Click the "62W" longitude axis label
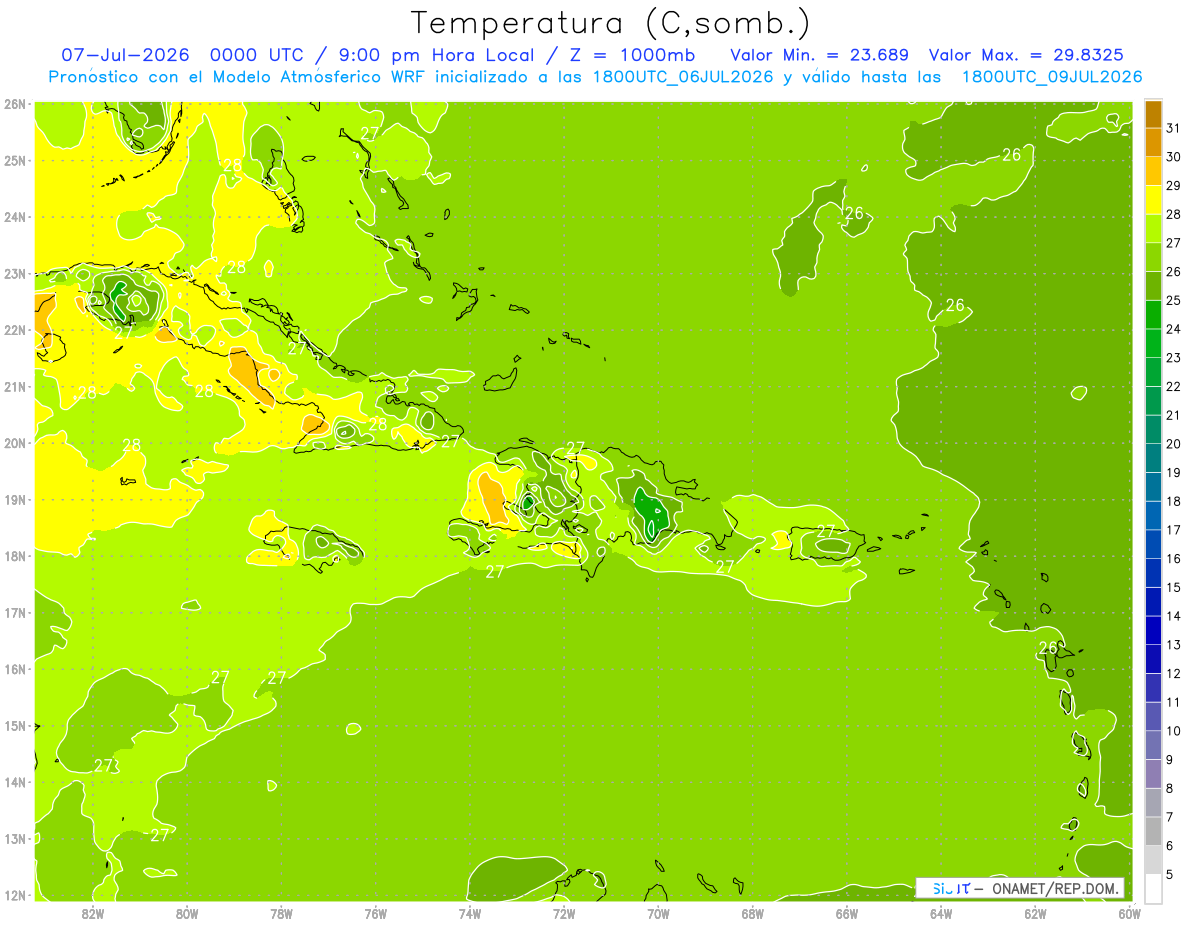This screenshot has height=927, width=1200. pos(1035,914)
